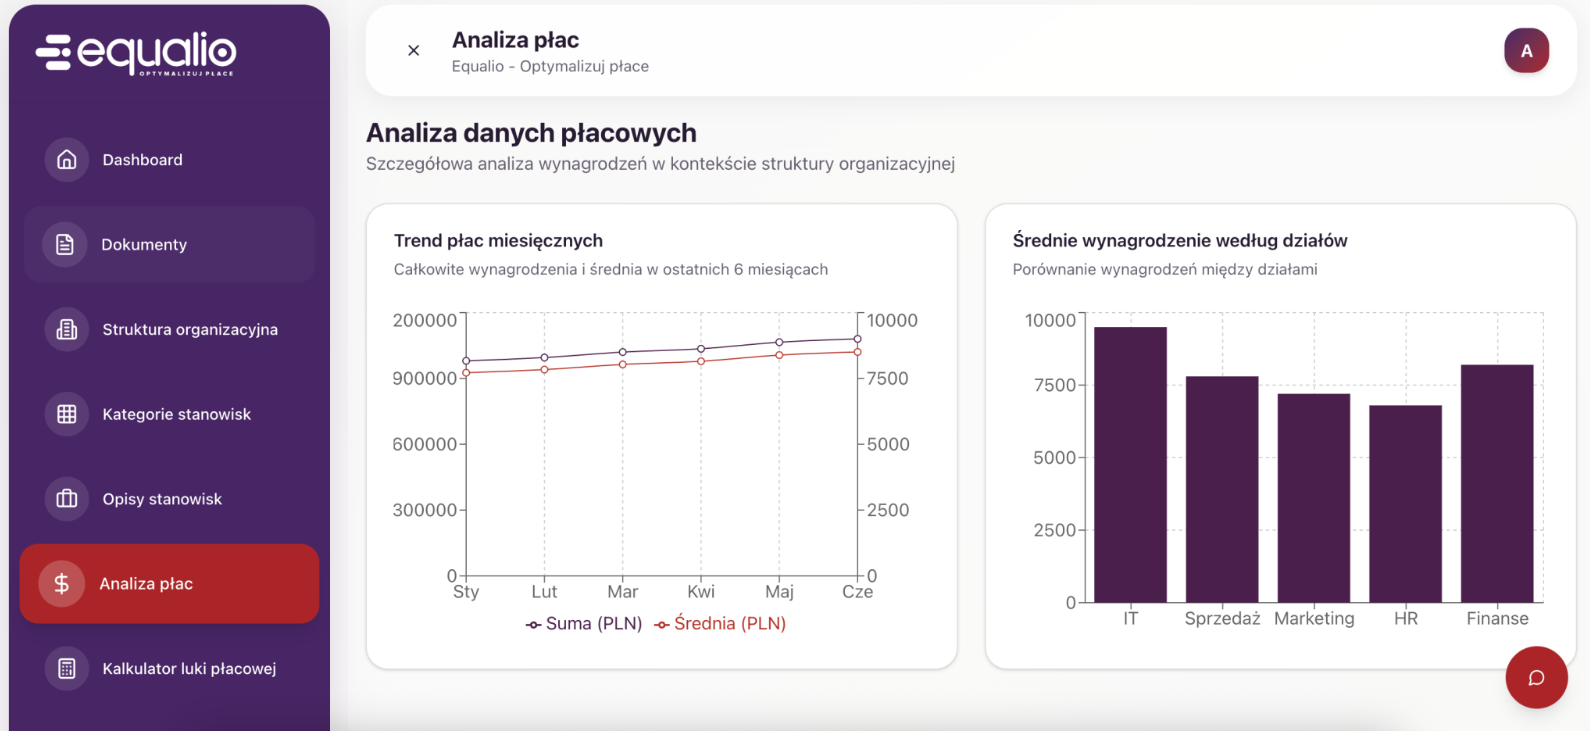
Task: Click the Dashboard home icon
Action: (67, 160)
